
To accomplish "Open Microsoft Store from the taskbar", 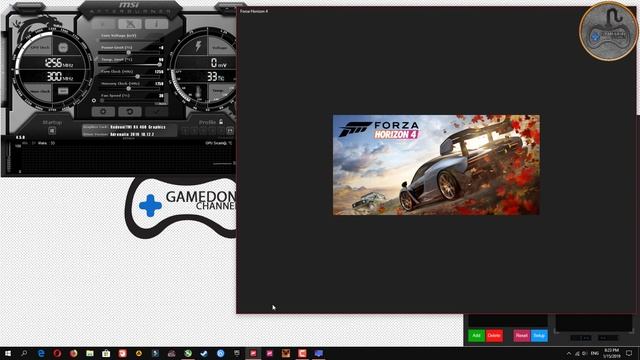I will 106,353.
